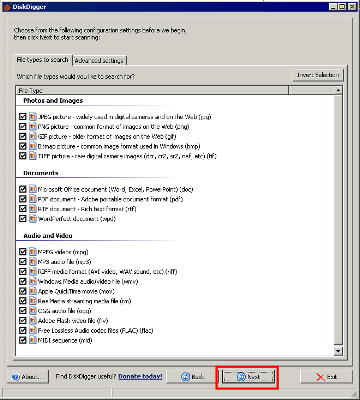Toggle the RTF document checkbox

(22, 208)
